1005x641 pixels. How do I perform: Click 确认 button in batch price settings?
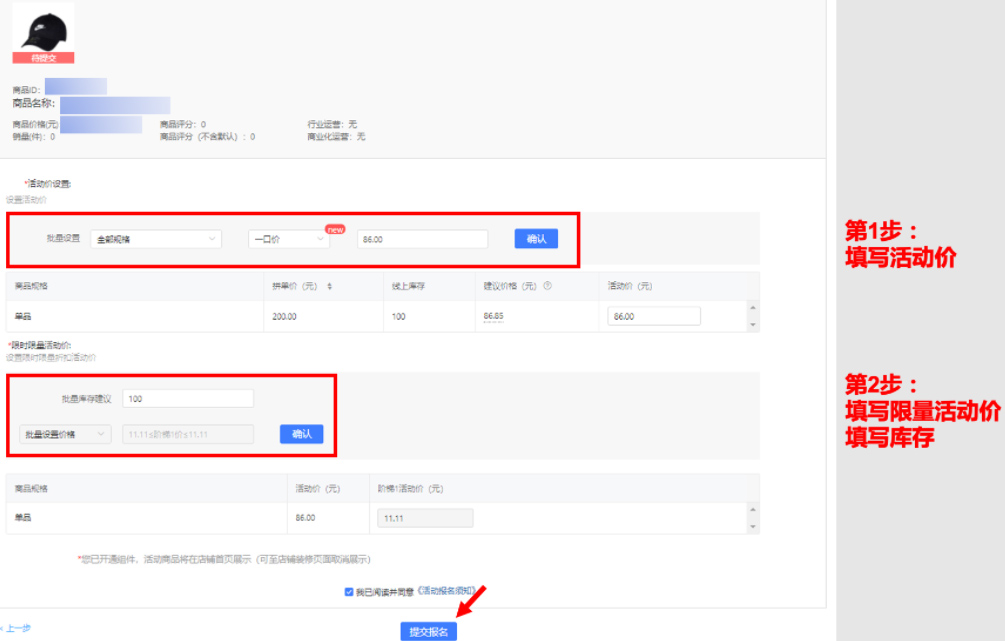pyautogui.click(x=536, y=239)
